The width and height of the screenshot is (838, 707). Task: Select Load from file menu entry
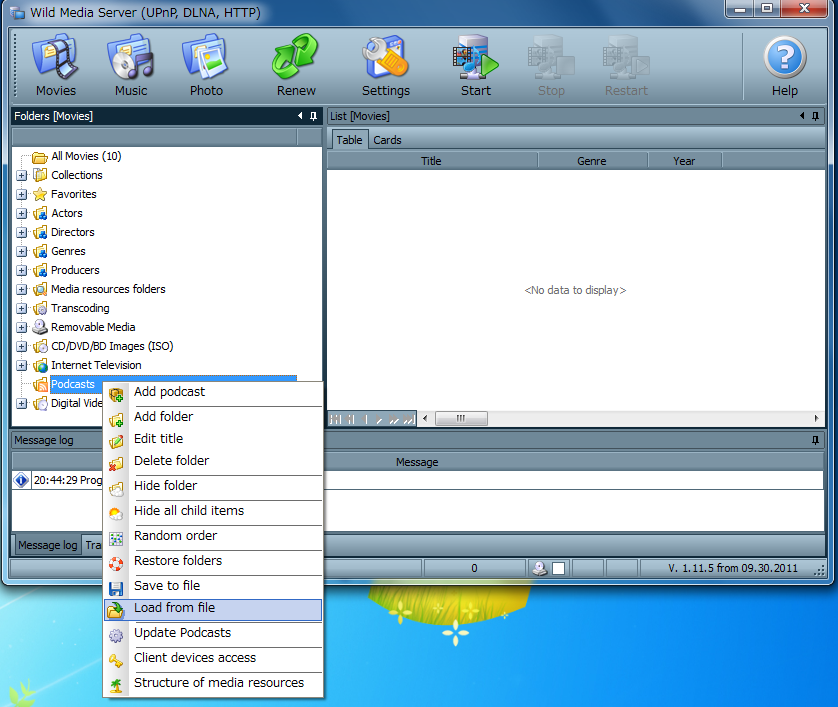coord(213,608)
